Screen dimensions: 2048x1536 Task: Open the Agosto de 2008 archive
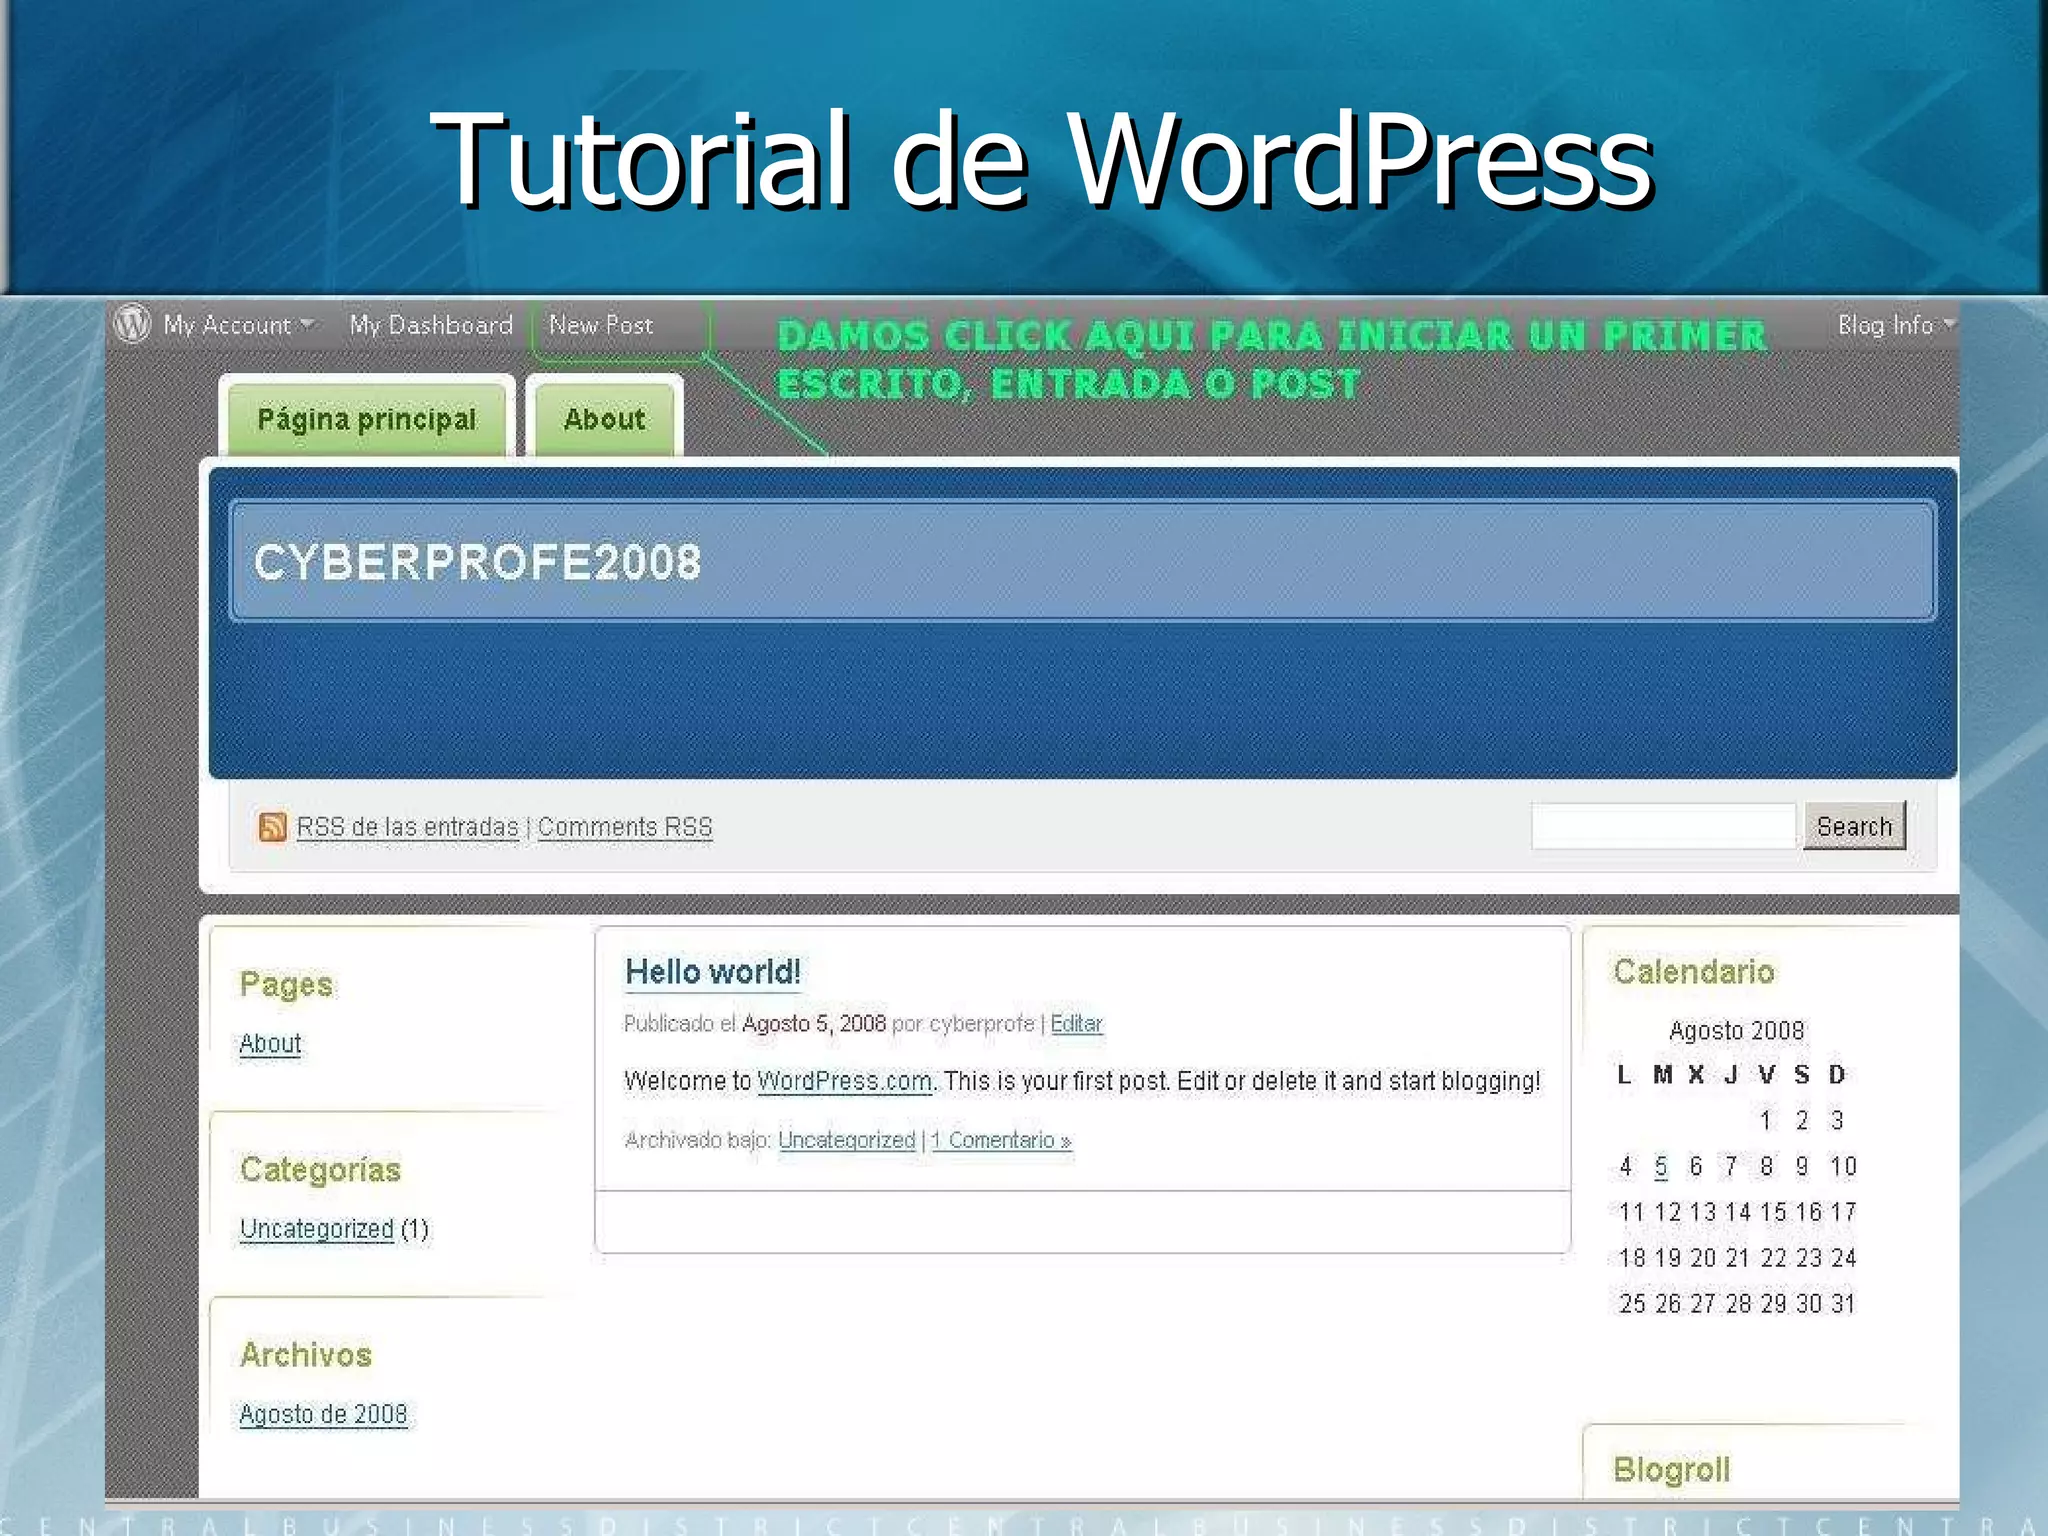323,1414
